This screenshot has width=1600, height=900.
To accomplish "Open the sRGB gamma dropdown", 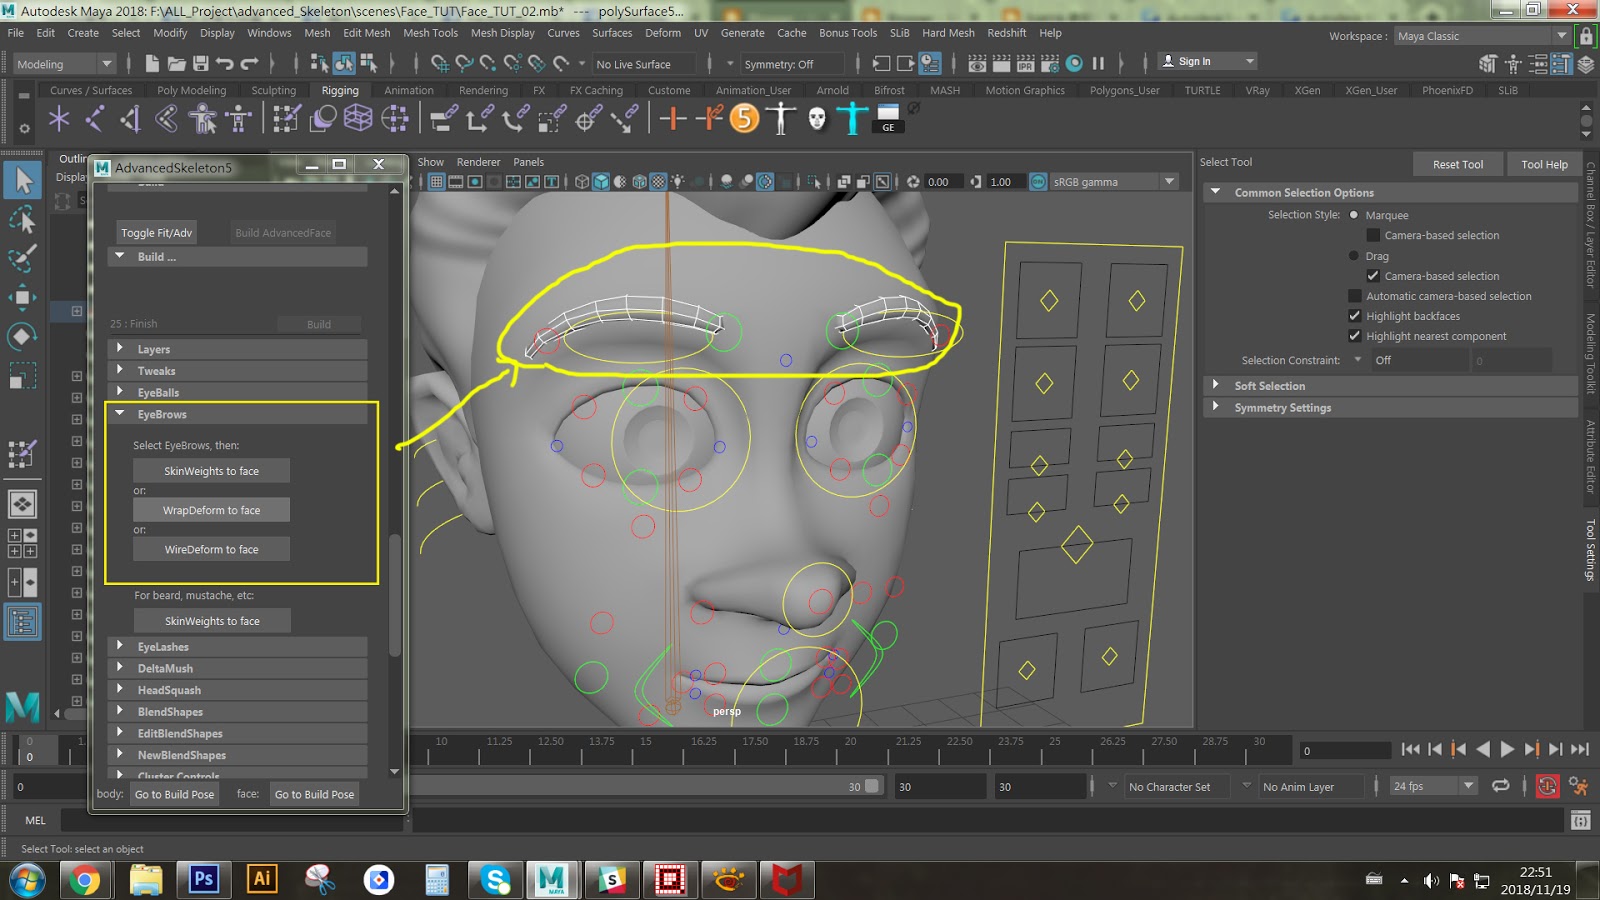I will point(1169,181).
